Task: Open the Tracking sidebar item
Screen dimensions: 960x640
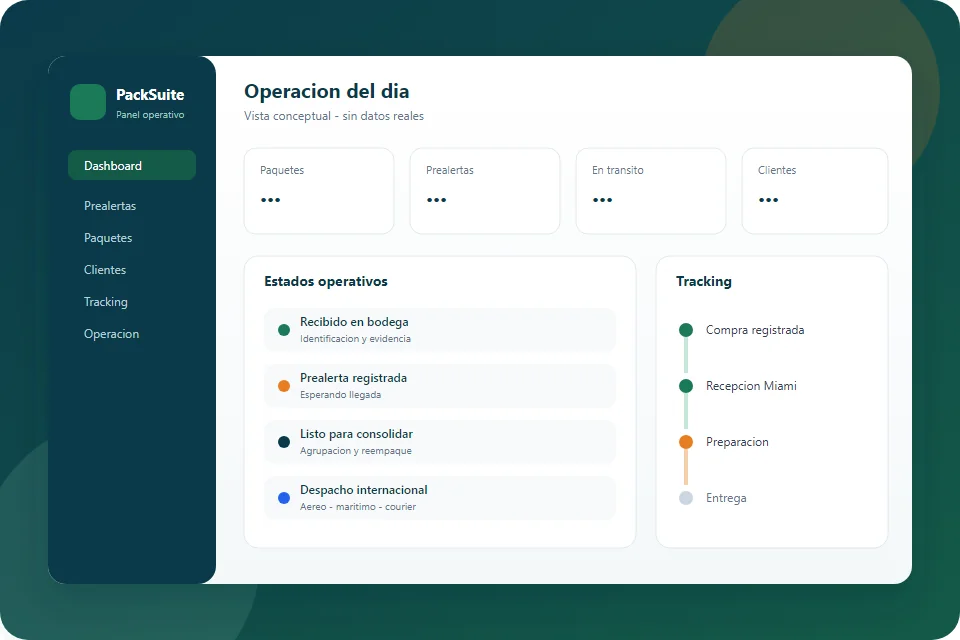Action: pyautogui.click(x=106, y=302)
